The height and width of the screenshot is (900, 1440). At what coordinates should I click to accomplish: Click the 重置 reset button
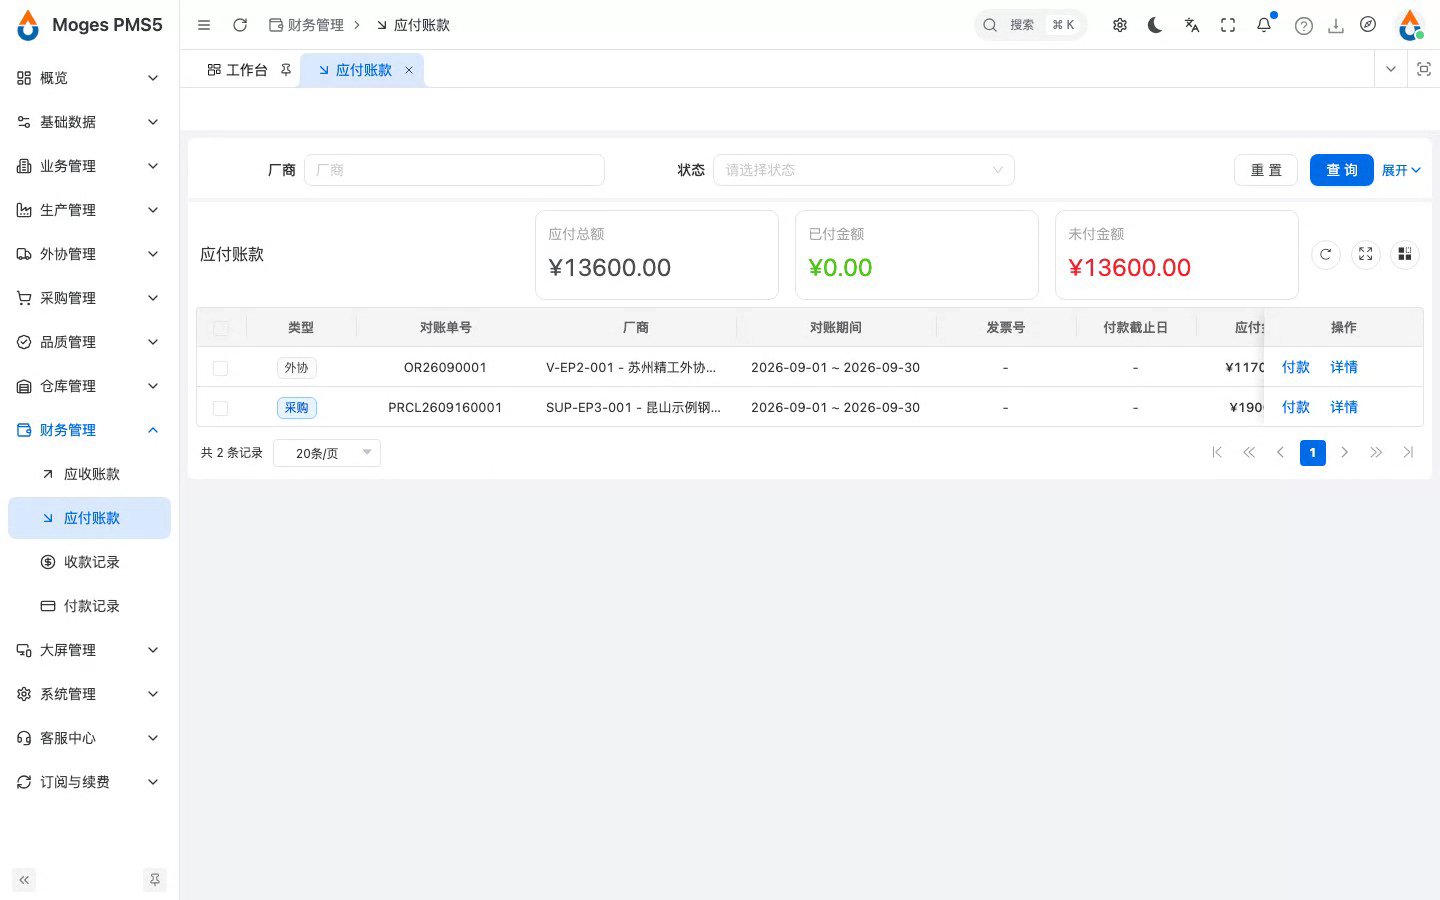pyautogui.click(x=1266, y=170)
